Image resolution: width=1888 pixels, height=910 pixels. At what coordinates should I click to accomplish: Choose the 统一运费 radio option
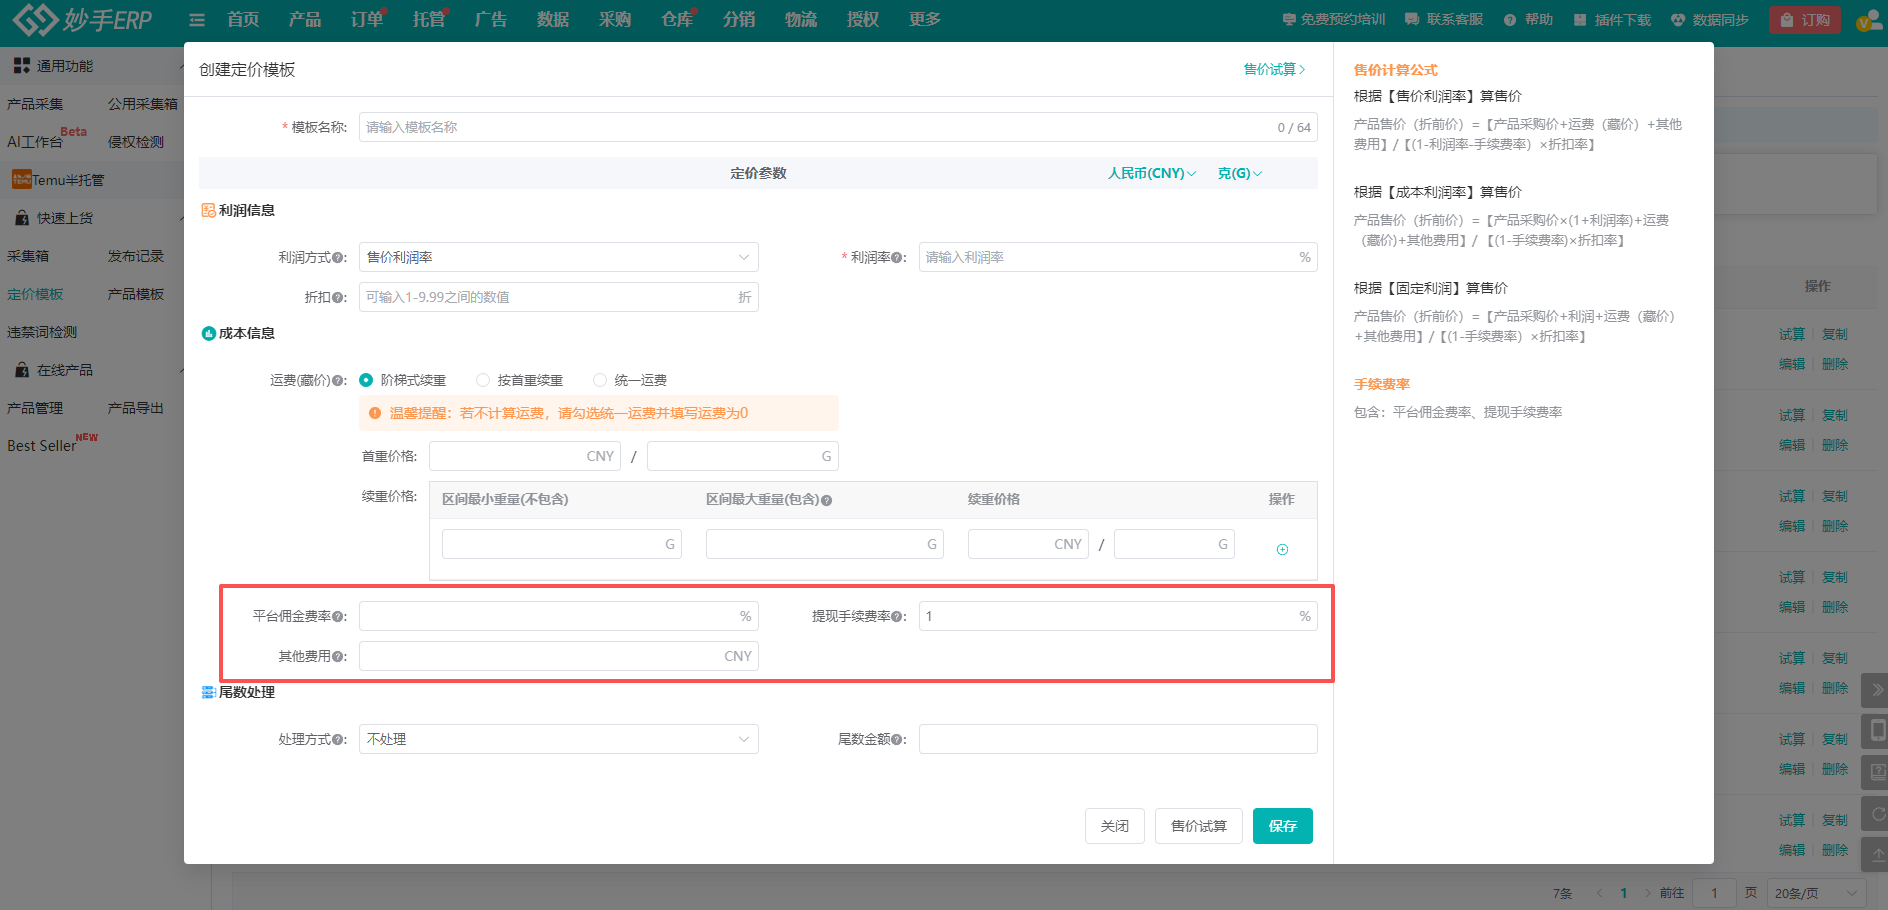[600, 380]
